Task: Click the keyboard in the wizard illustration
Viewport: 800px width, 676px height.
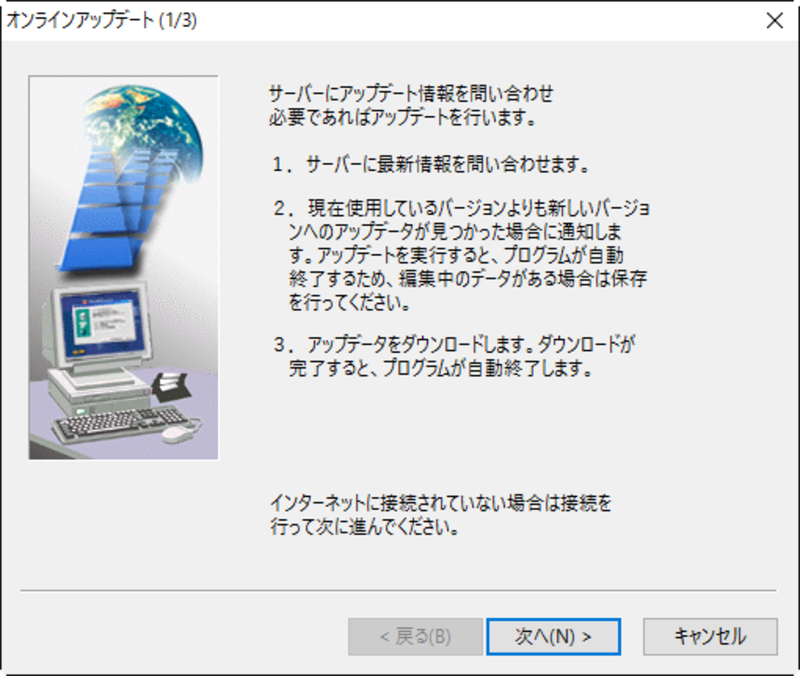Action: click(x=120, y=423)
